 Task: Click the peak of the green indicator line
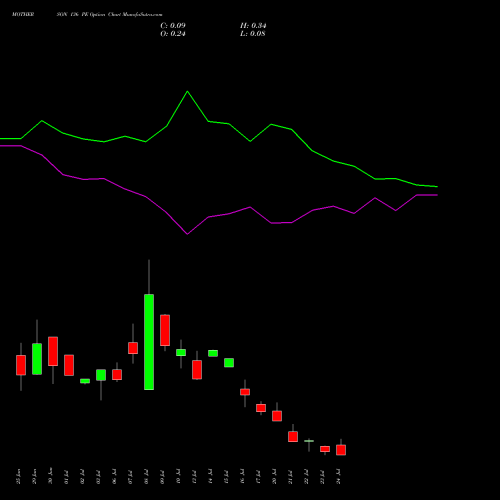pyautogui.click(x=187, y=91)
